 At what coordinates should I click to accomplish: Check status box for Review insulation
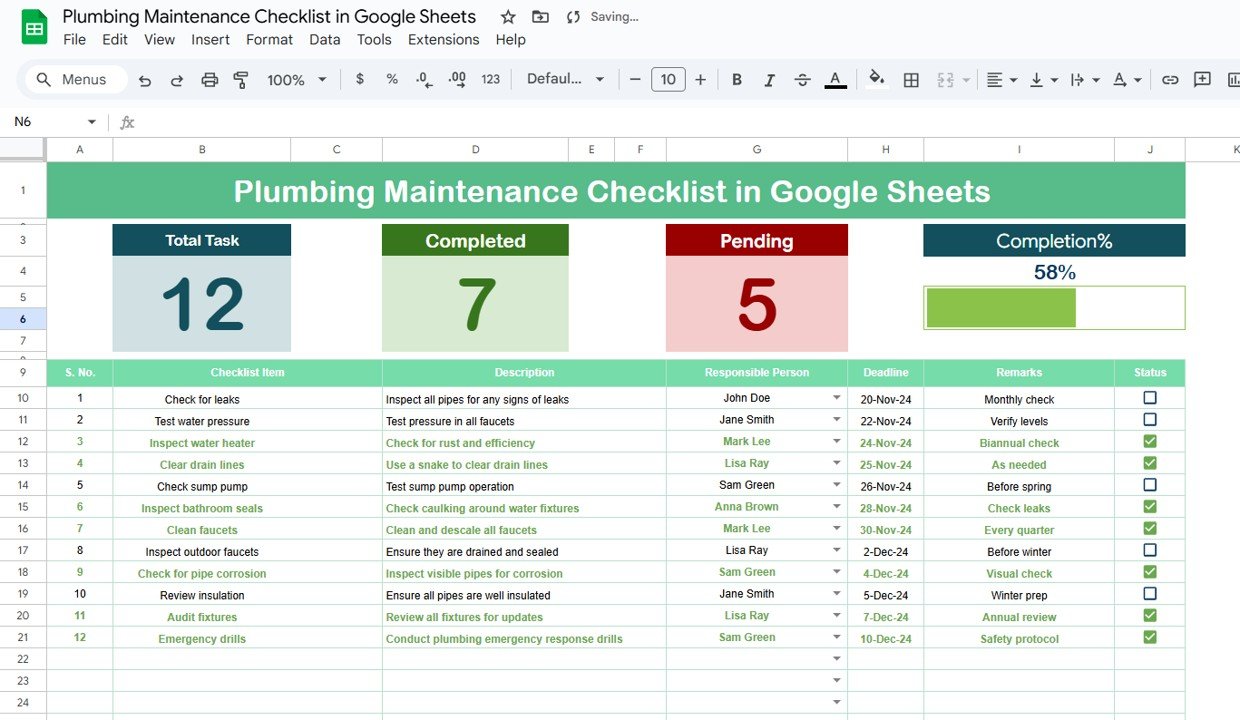[x=1150, y=594]
